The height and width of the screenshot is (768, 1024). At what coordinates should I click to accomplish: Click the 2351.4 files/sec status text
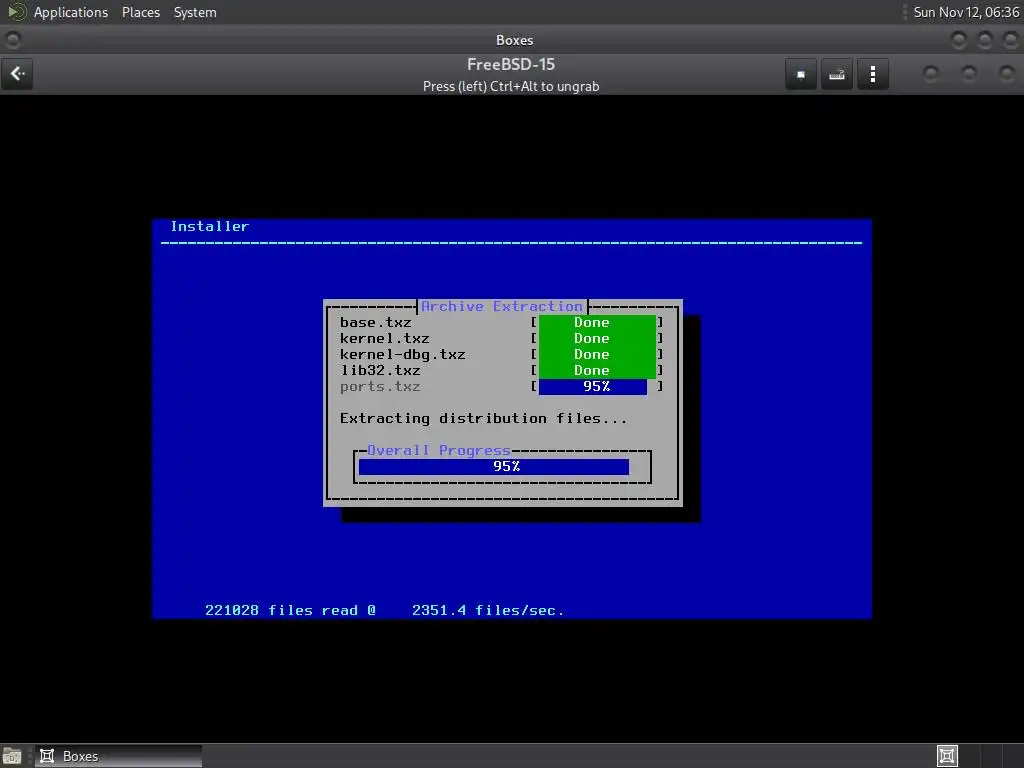pyautogui.click(x=488, y=611)
